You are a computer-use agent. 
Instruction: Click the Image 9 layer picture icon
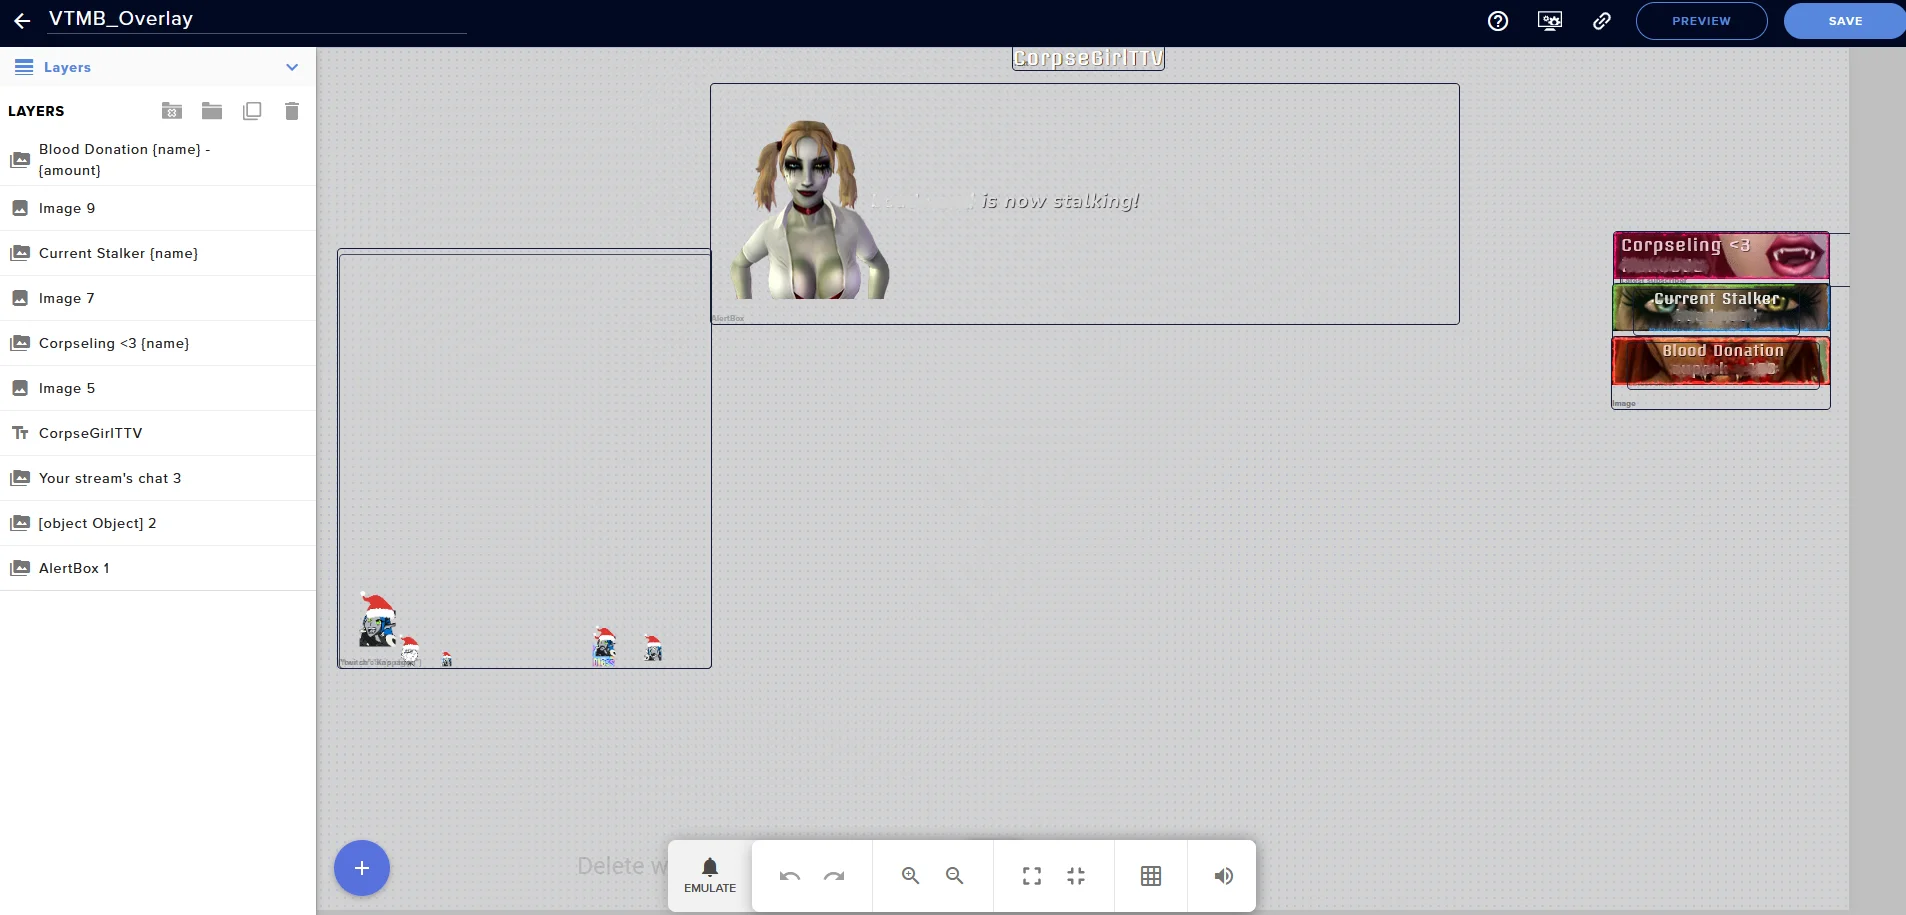pos(20,208)
